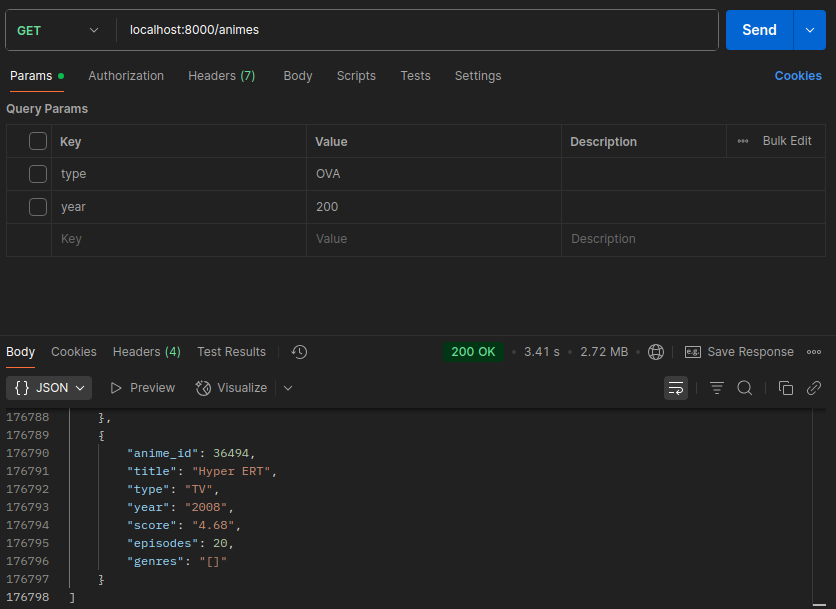Open response history clock icon
Viewport: 836px width, 609px height.
299,352
